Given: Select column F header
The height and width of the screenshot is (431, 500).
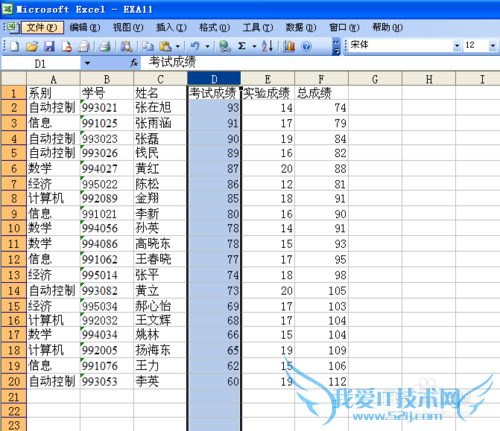Looking at the screenshot, I should pos(321,79).
